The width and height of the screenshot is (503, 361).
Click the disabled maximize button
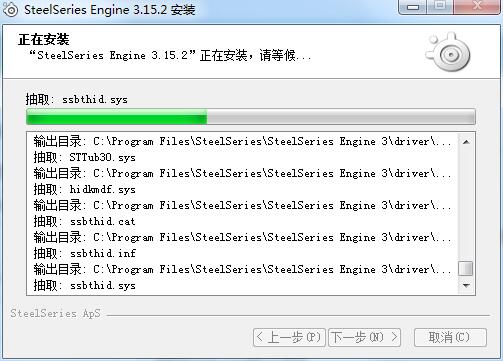tap(440, 7)
